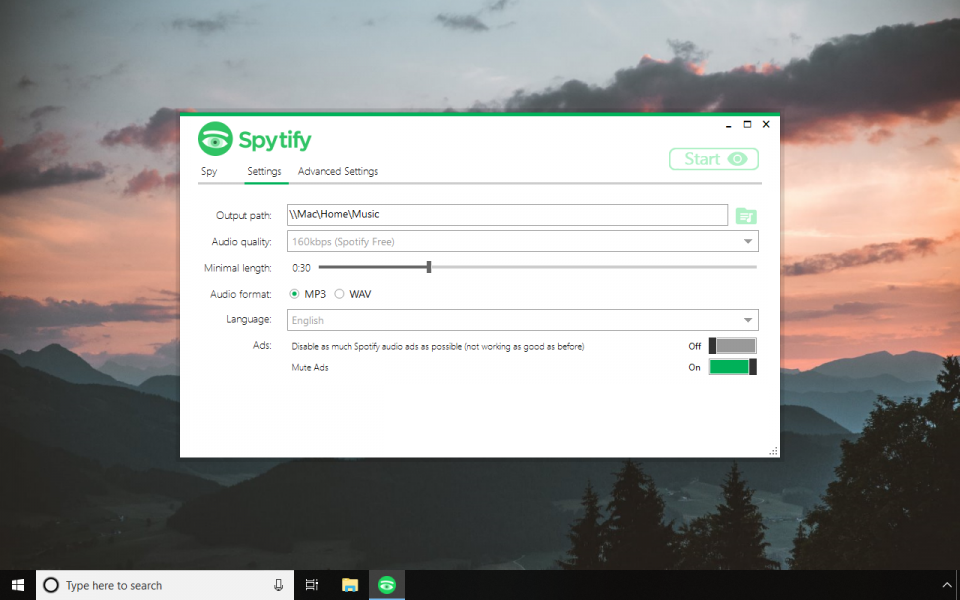Click the Start button to begin spying
Screen dimensions: 960x600
click(x=714, y=159)
